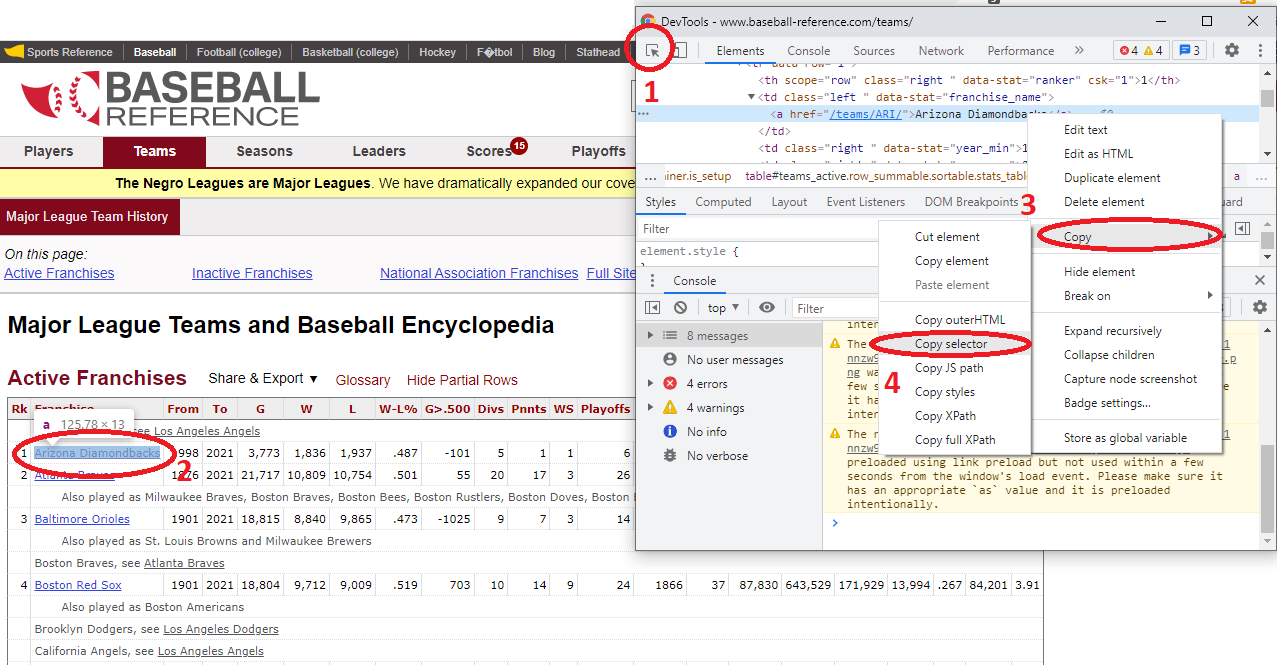1277x665 pixels.
Task: Click the Styles pane Filter field
Action: click(758, 229)
